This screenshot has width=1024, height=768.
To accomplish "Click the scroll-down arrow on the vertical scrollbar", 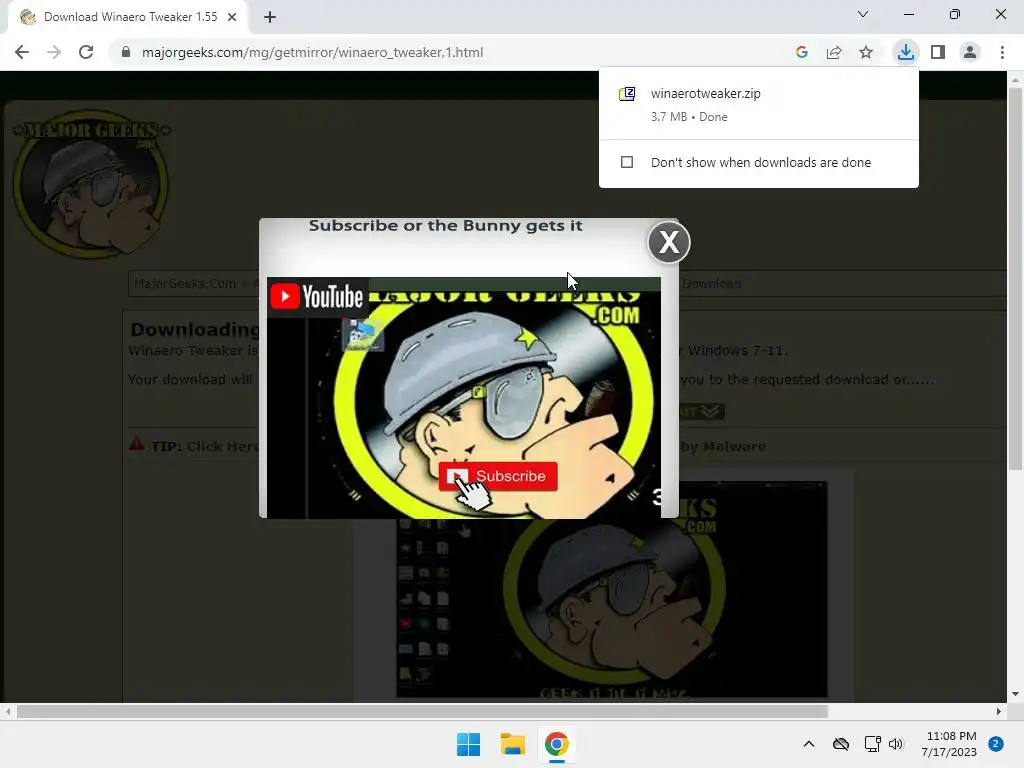I will coord(1015,694).
